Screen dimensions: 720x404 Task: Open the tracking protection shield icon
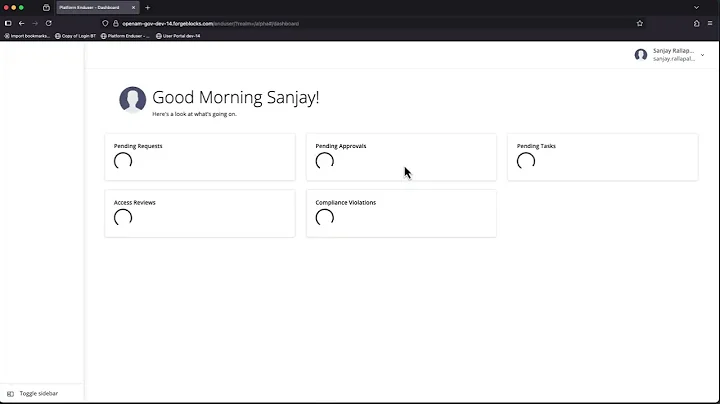point(105,23)
